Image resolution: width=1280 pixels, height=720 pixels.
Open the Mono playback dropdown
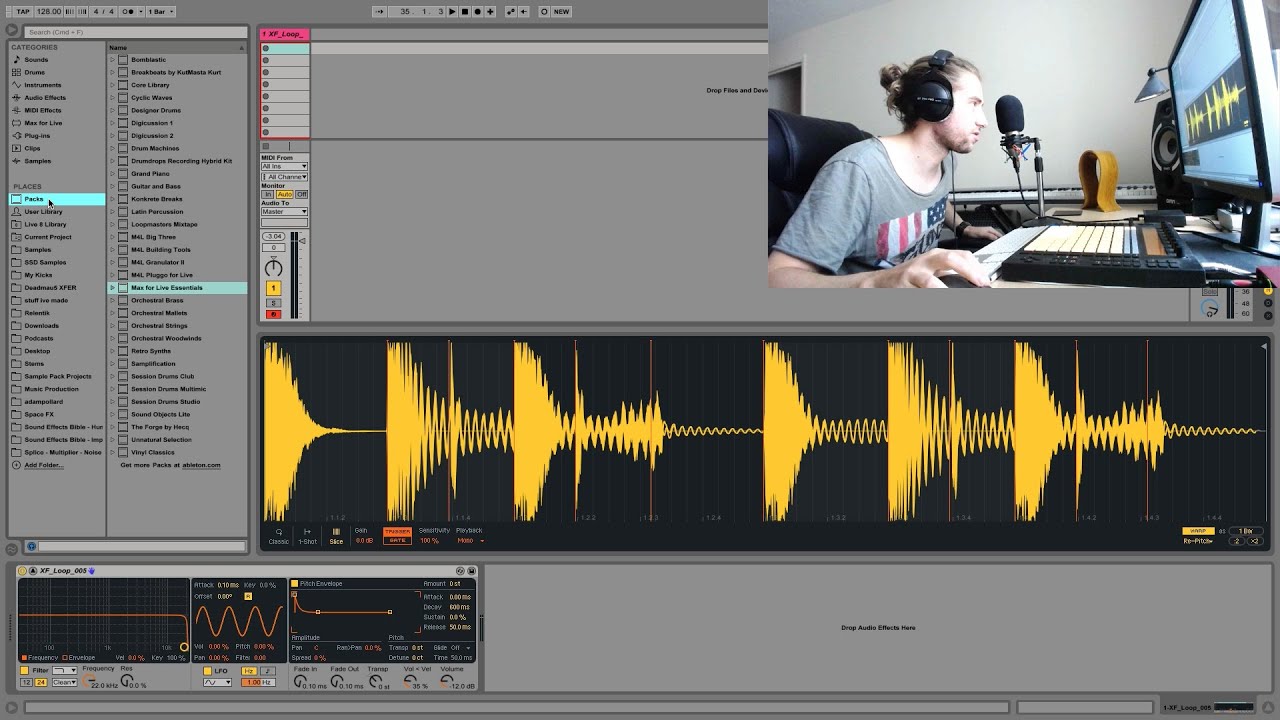click(470, 541)
